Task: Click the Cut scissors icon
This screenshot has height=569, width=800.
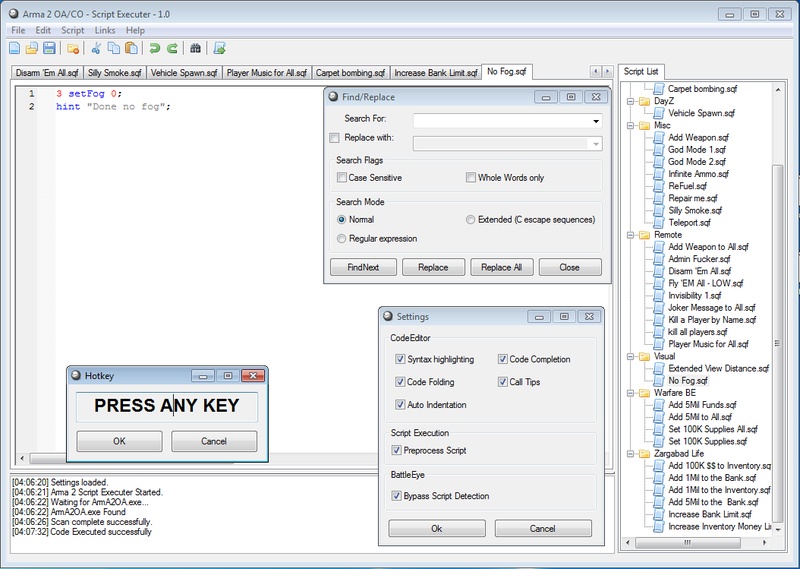Action: pyautogui.click(x=97, y=48)
